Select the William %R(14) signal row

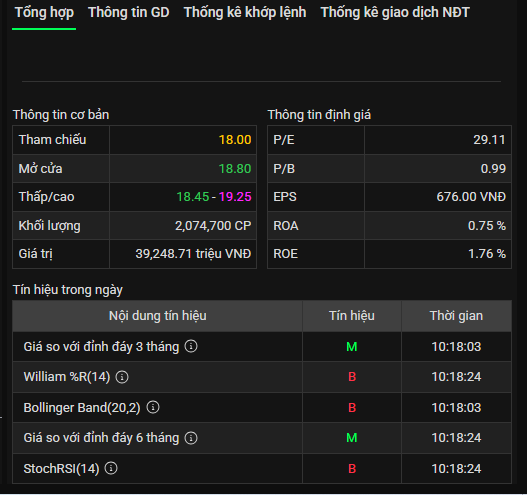(x=262, y=377)
